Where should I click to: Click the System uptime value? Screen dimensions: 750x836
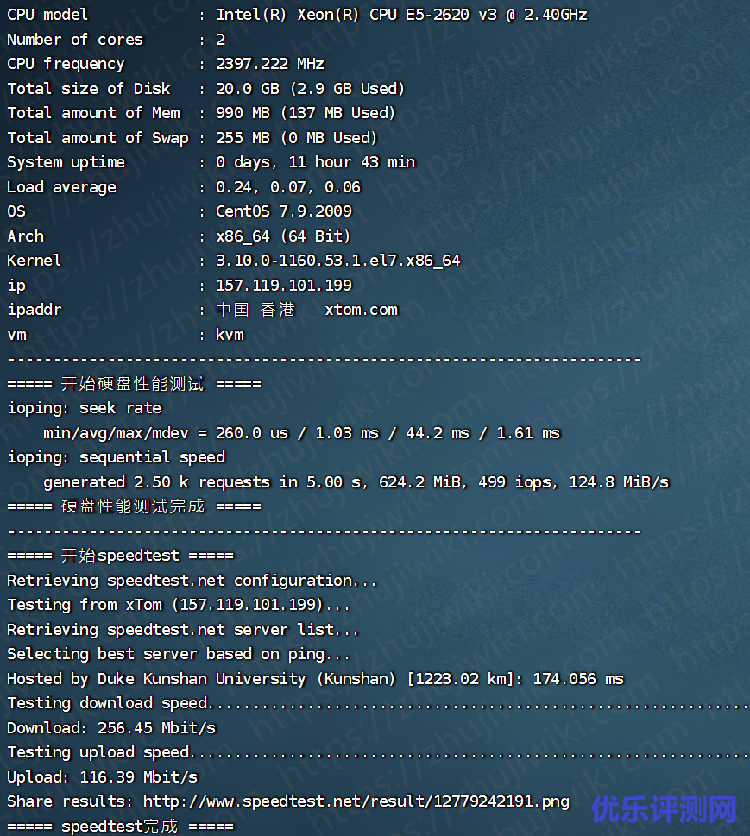[315, 162]
